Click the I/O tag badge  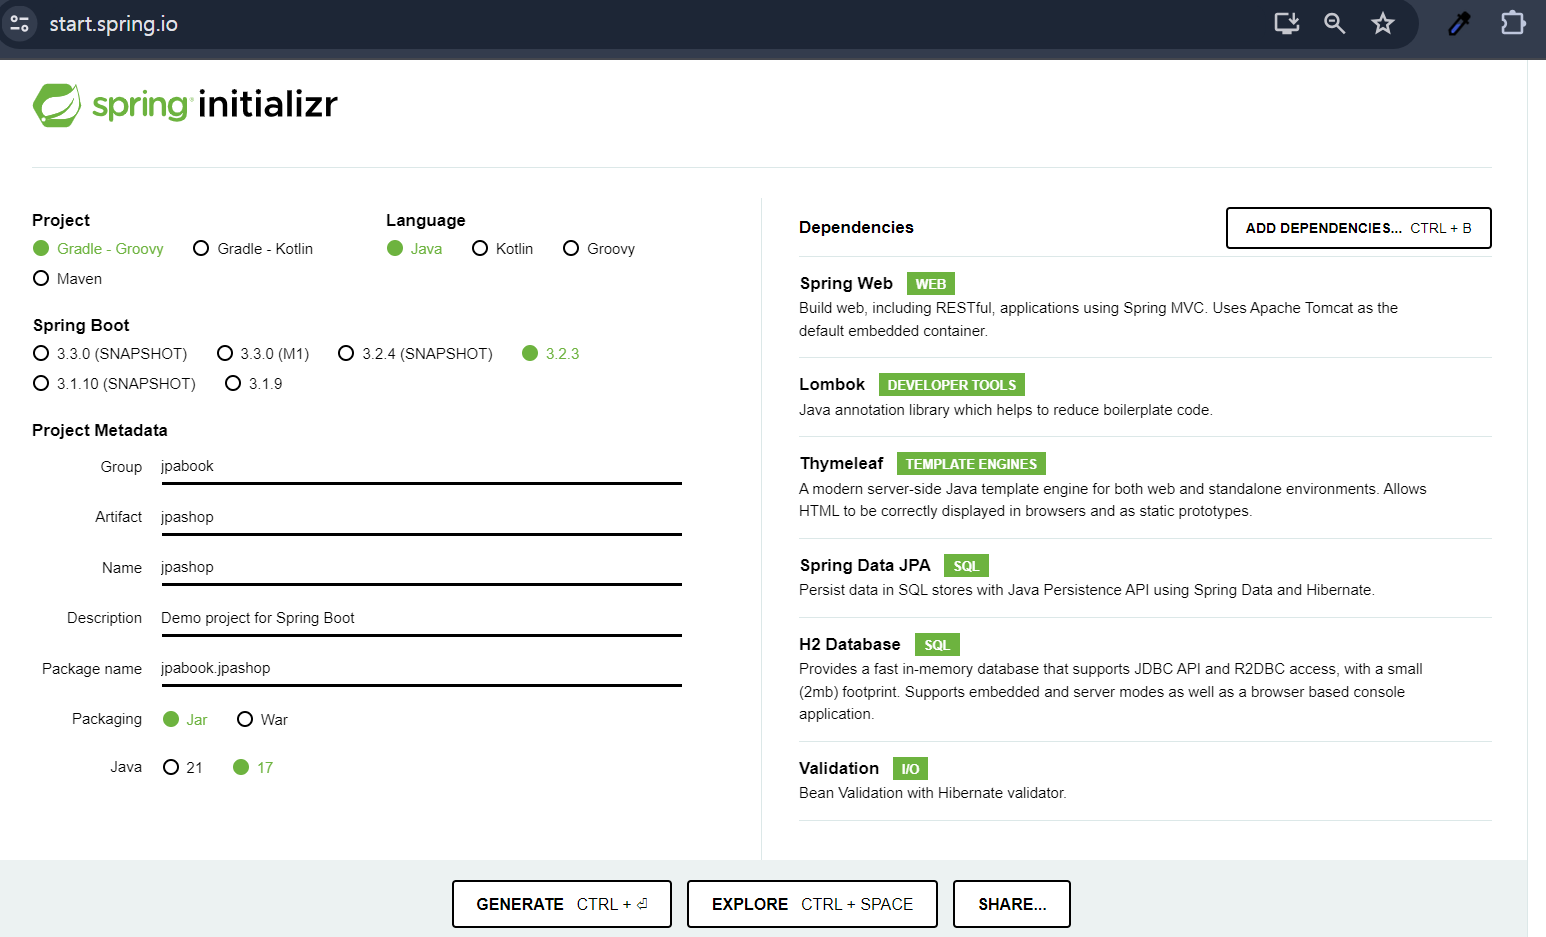[910, 769]
